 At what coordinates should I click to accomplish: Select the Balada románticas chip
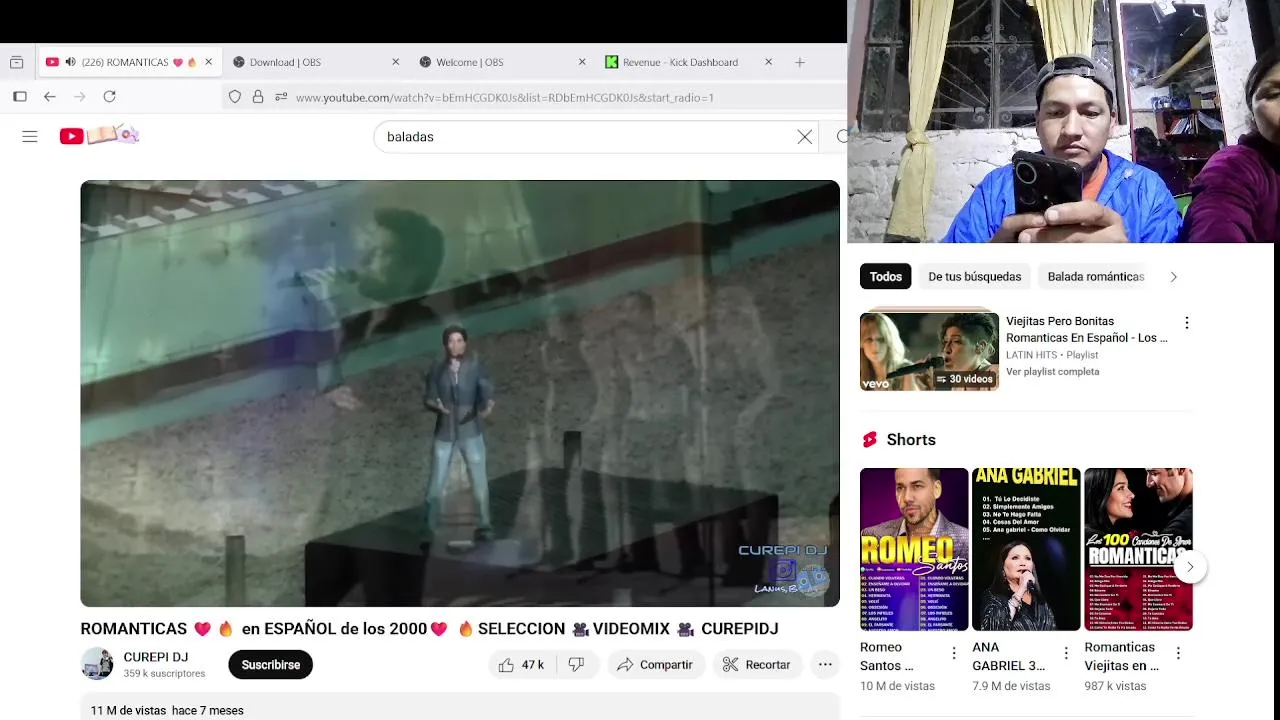(x=1096, y=277)
